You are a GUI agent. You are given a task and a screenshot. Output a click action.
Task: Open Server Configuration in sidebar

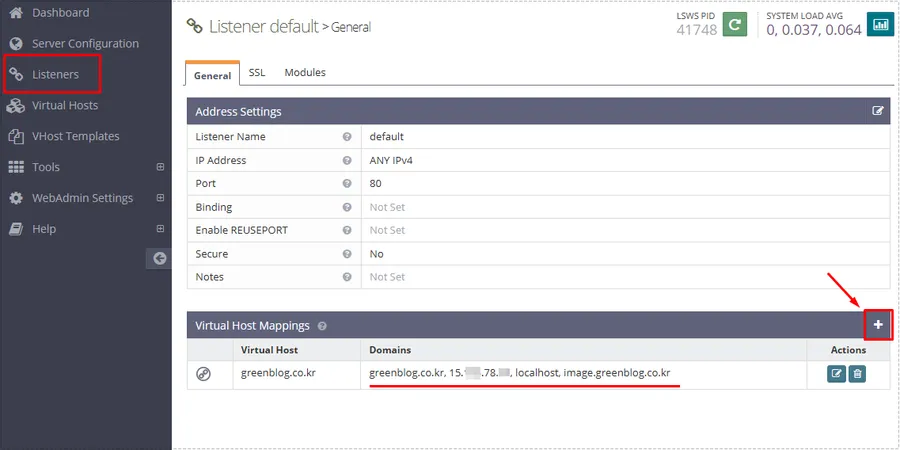tap(85, 44)
